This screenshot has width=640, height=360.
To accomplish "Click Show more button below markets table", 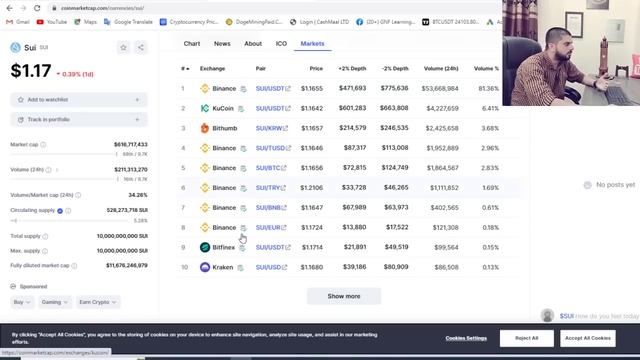I will [x=344, y=296].
